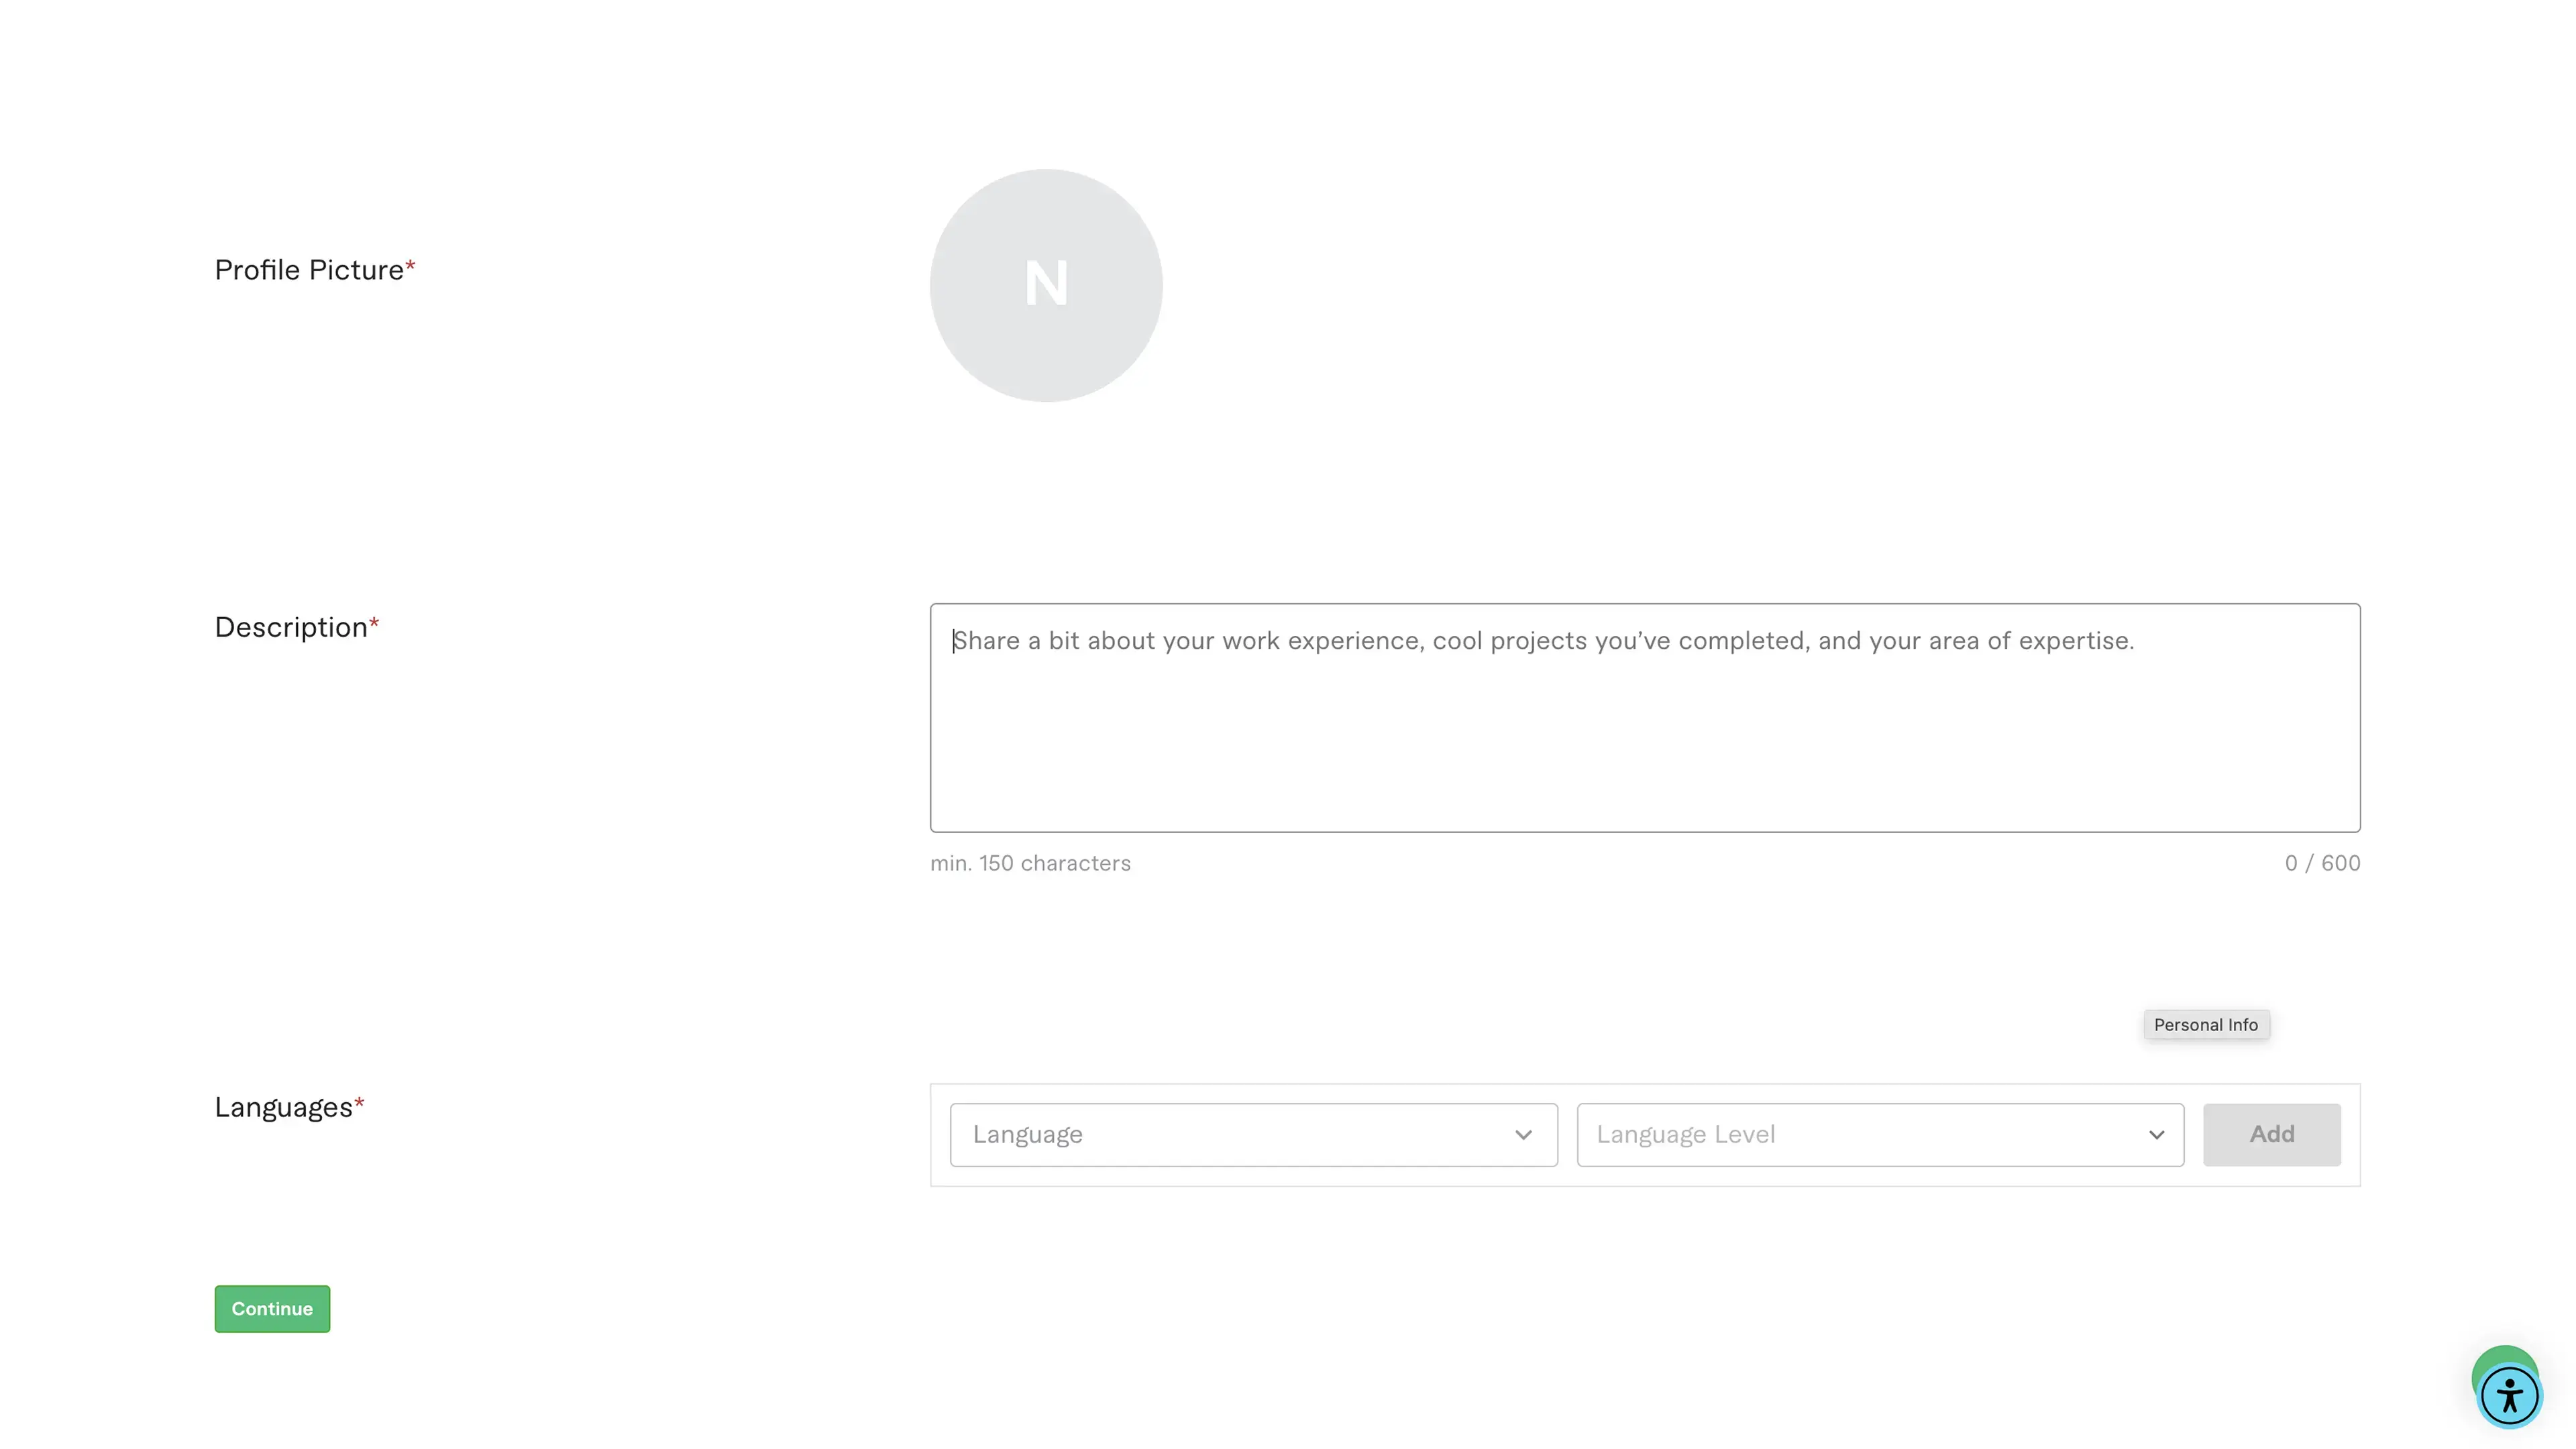Click the red asterisk beside Description
Viewport: 2576px width, 1449px height.
[374, 623]
